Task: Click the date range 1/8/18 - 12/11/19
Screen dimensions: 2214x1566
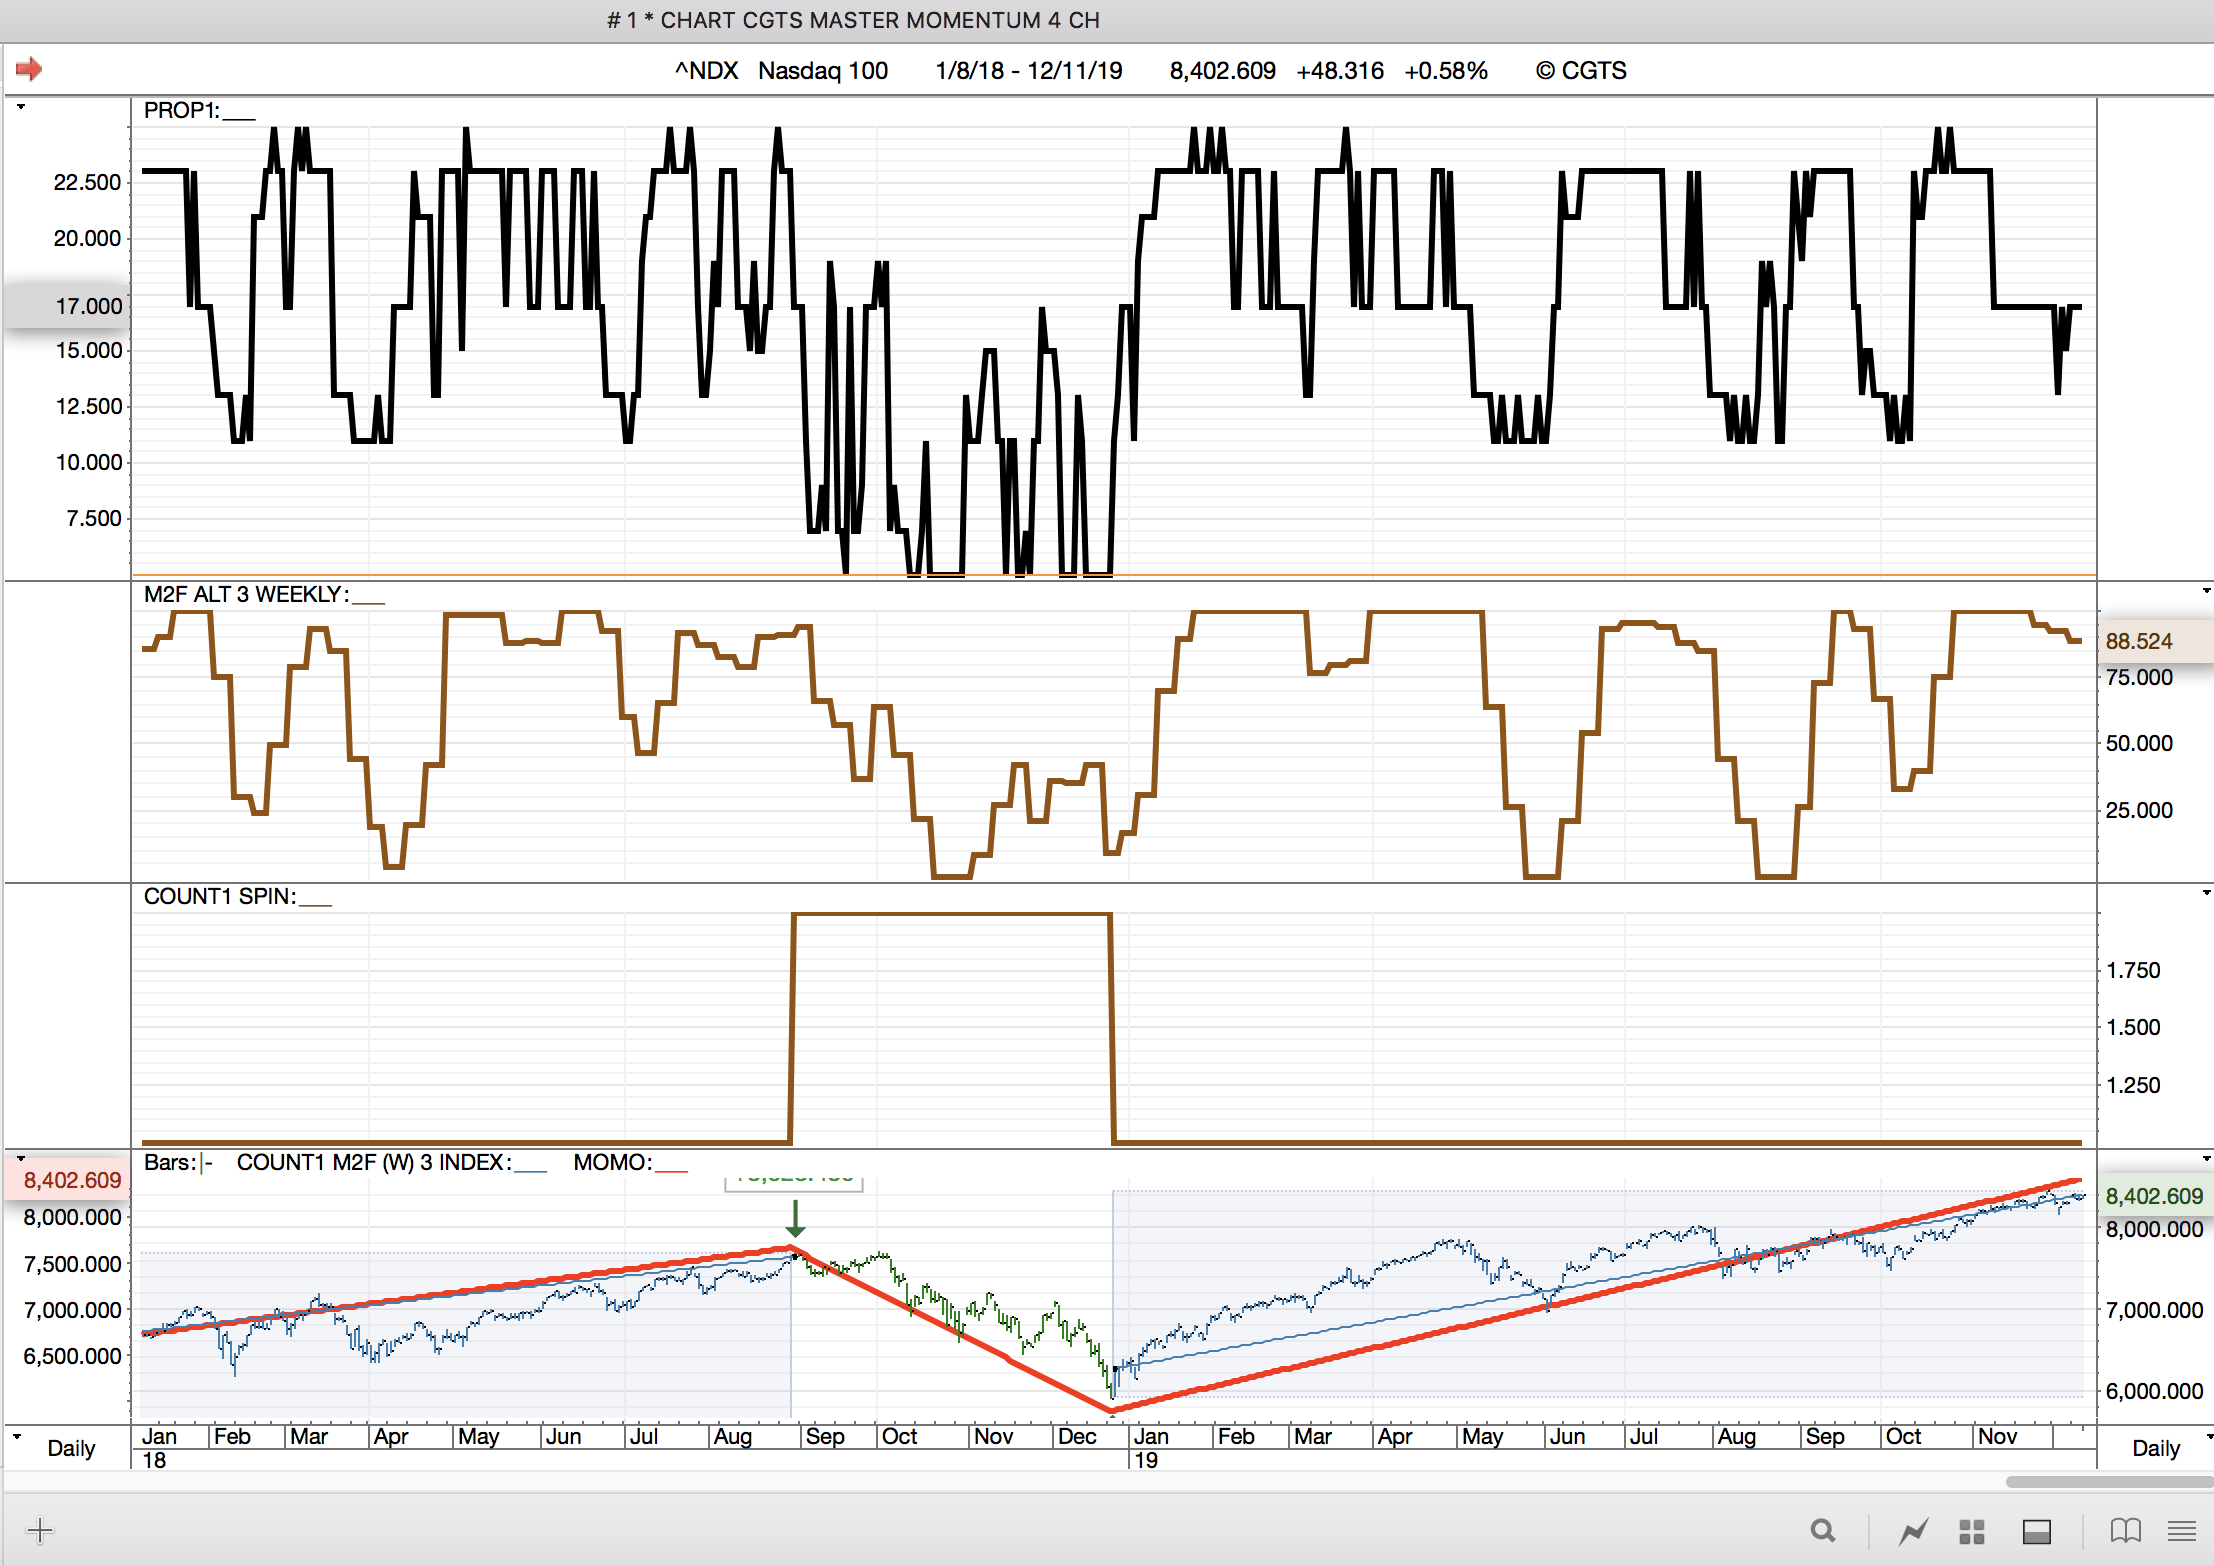Action: pyautogui.click(x=1028, y=71)
